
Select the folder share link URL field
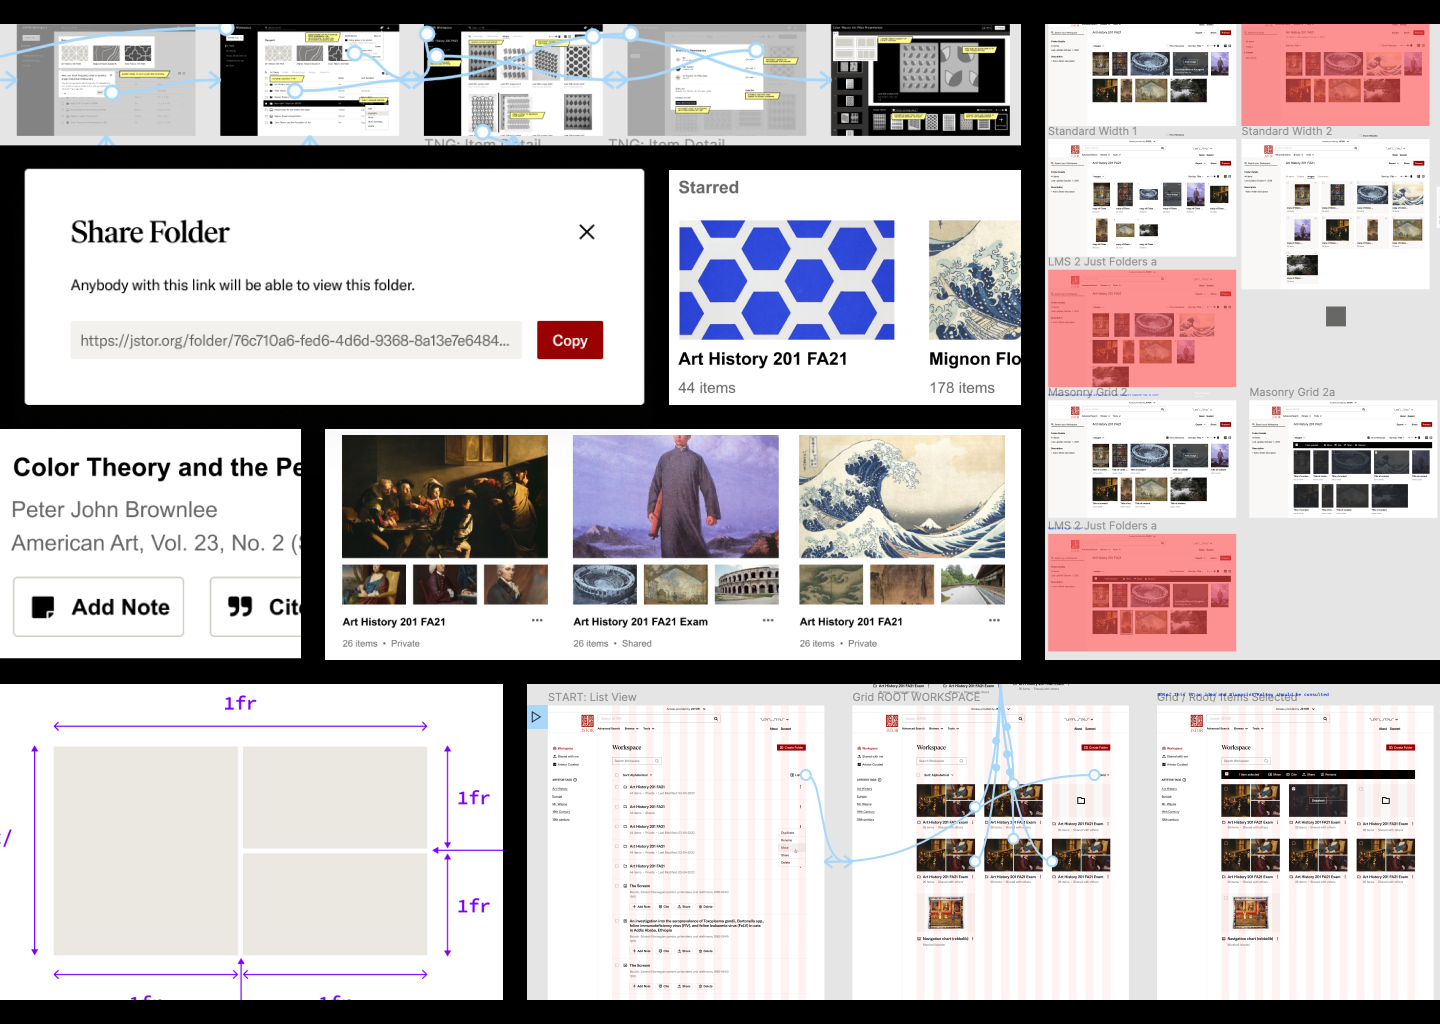click(296, 340)
